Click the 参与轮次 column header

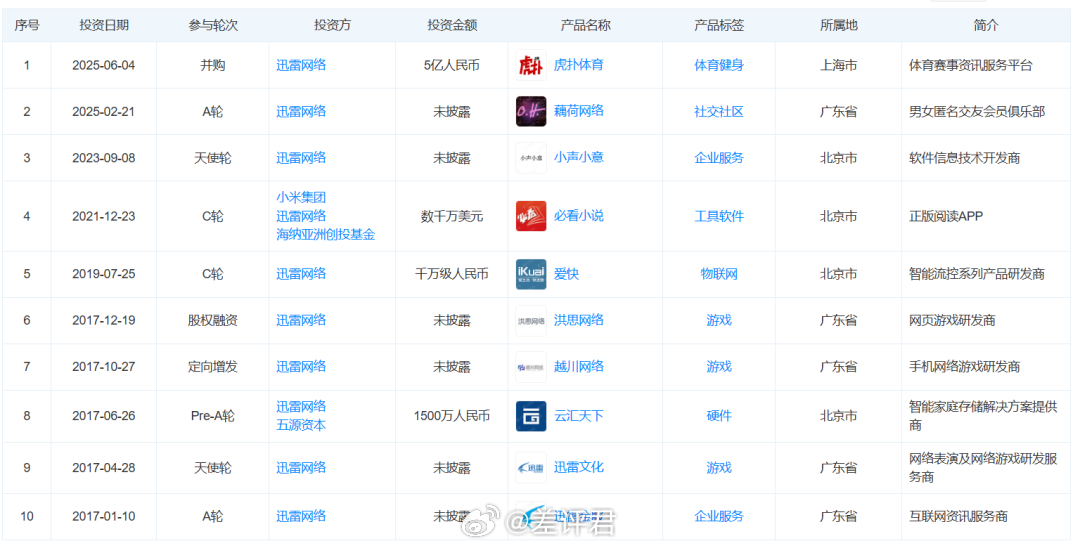213,25
